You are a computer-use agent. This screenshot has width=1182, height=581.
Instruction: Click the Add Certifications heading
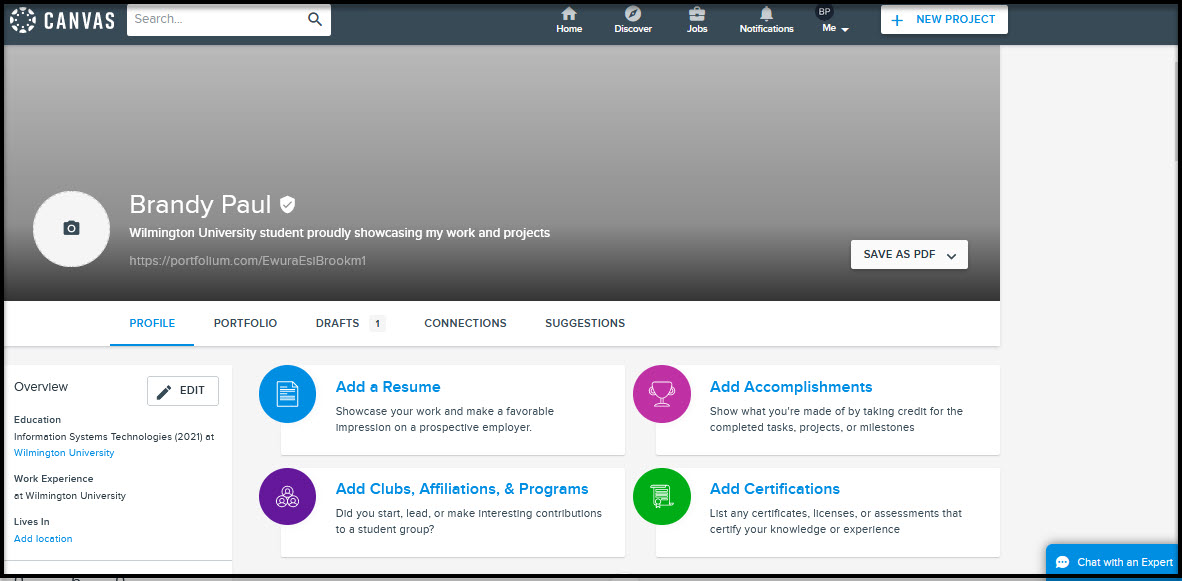pyautogui.click(x=775, y=489)
